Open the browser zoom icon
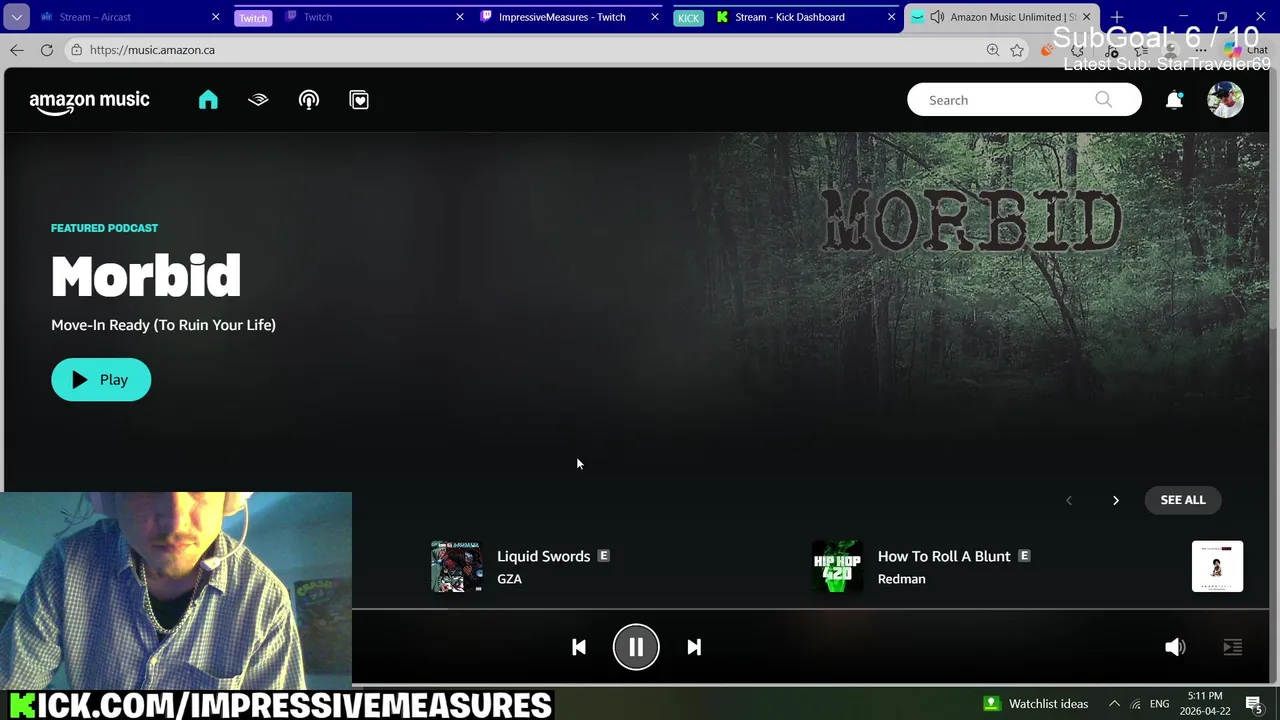Viewport: 1280px width, 720px height. 992,50
